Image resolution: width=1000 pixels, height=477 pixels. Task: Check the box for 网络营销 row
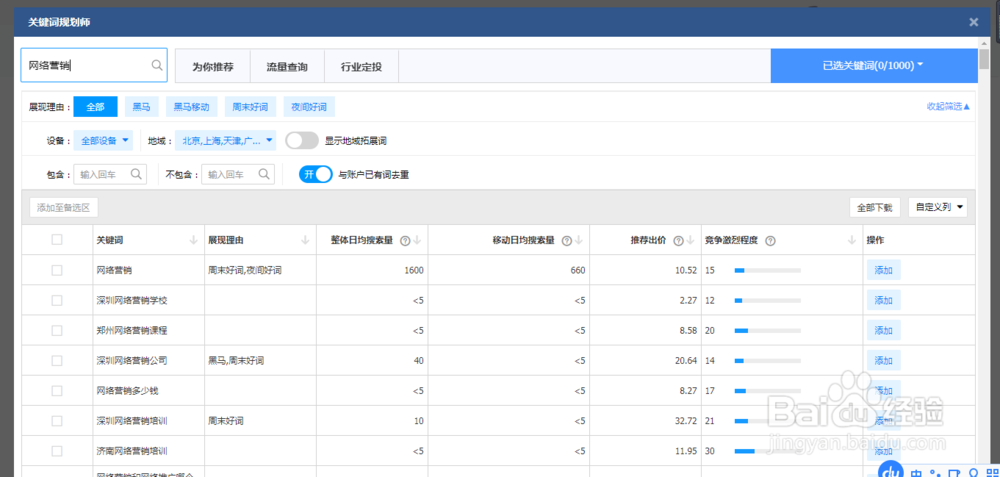tap(57, 270)
